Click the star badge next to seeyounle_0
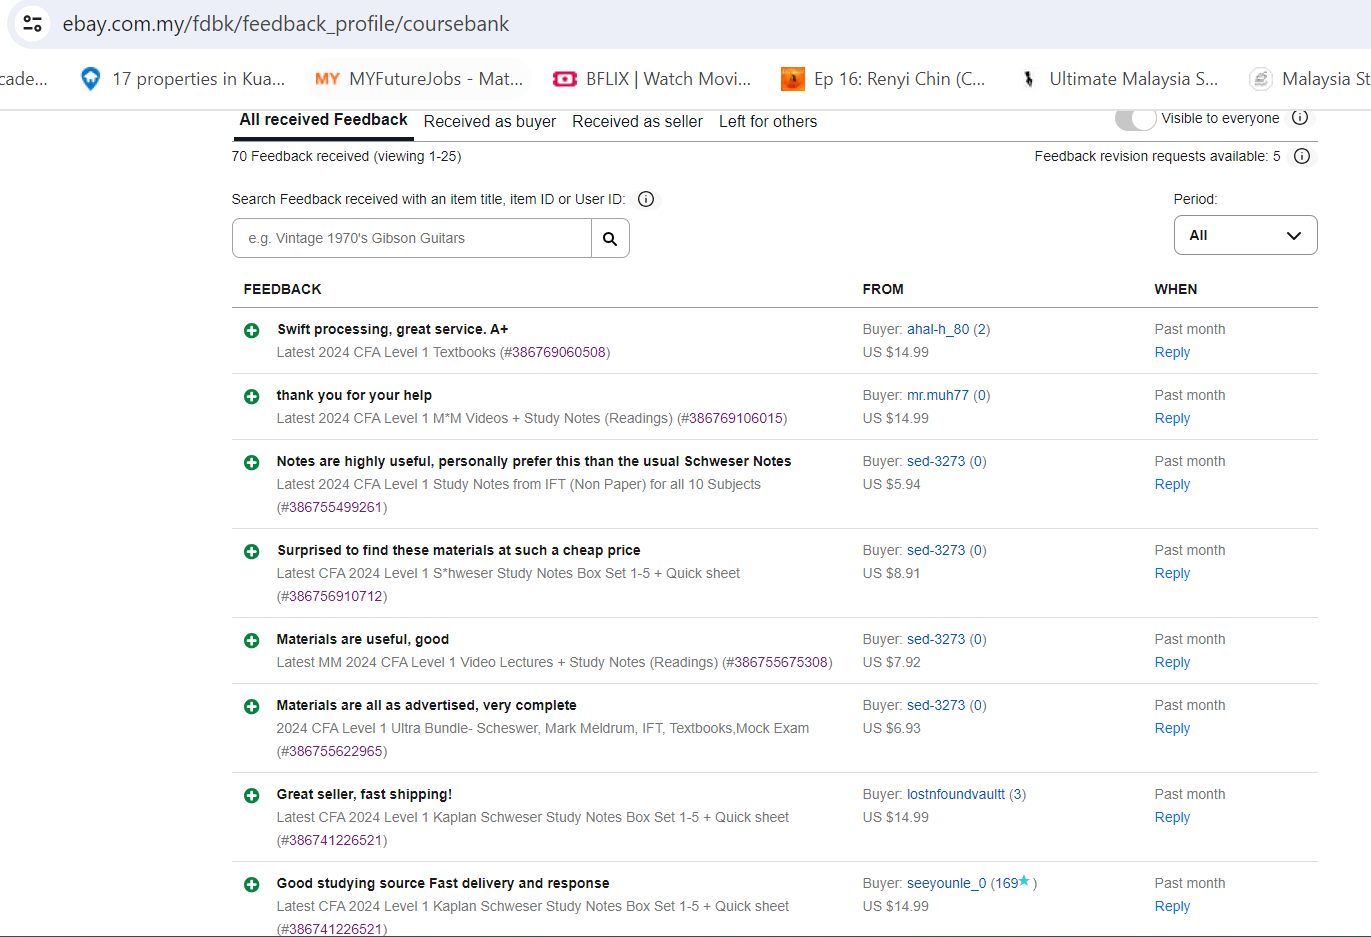1371x937 pixels. point(1024,881)
